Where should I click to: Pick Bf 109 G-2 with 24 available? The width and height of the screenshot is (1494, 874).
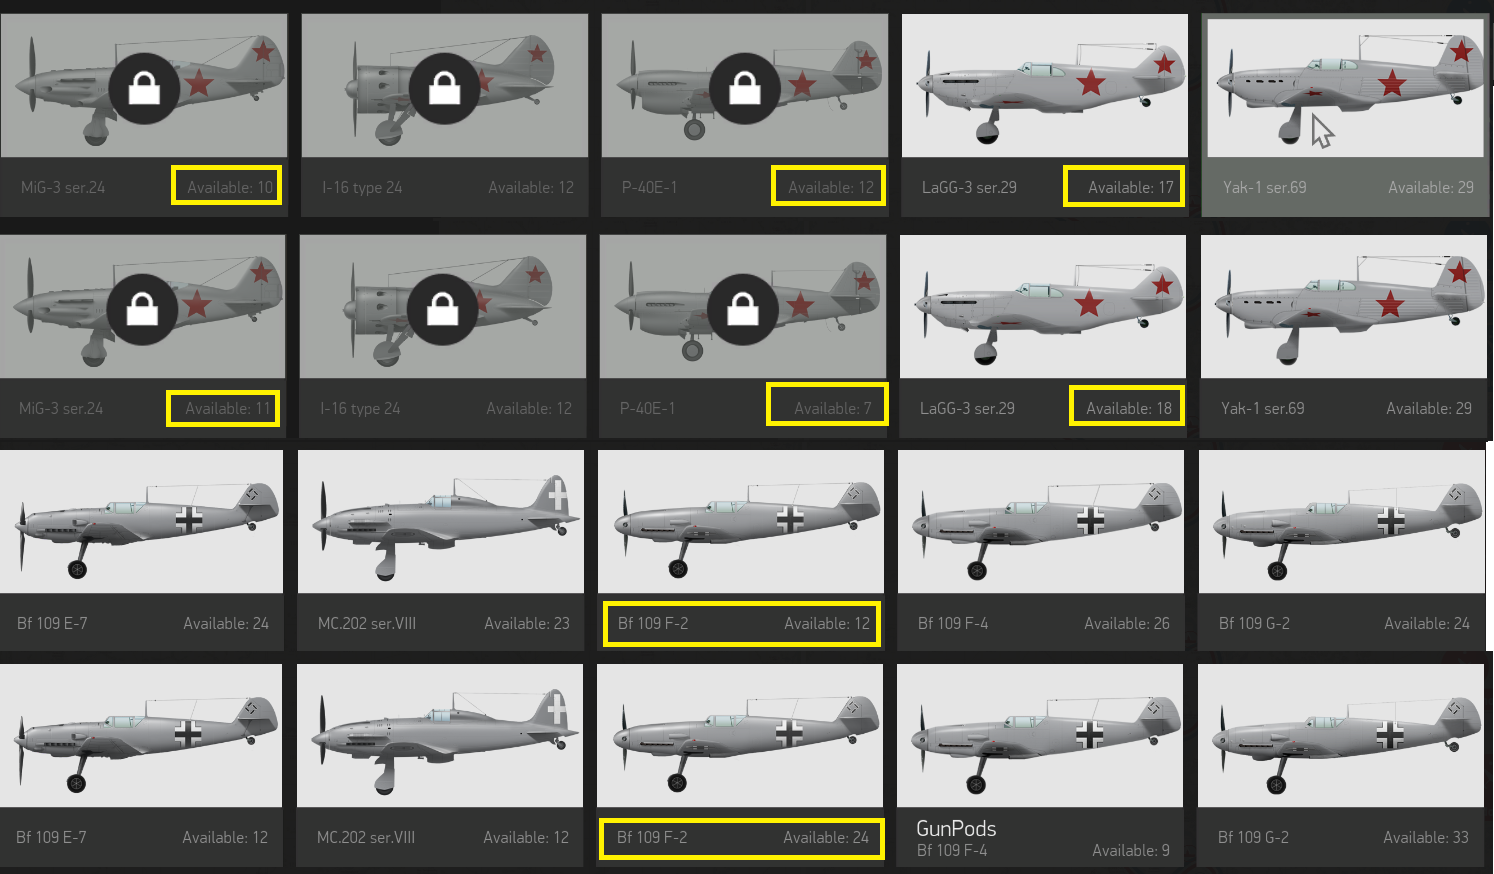point(1342,550)
